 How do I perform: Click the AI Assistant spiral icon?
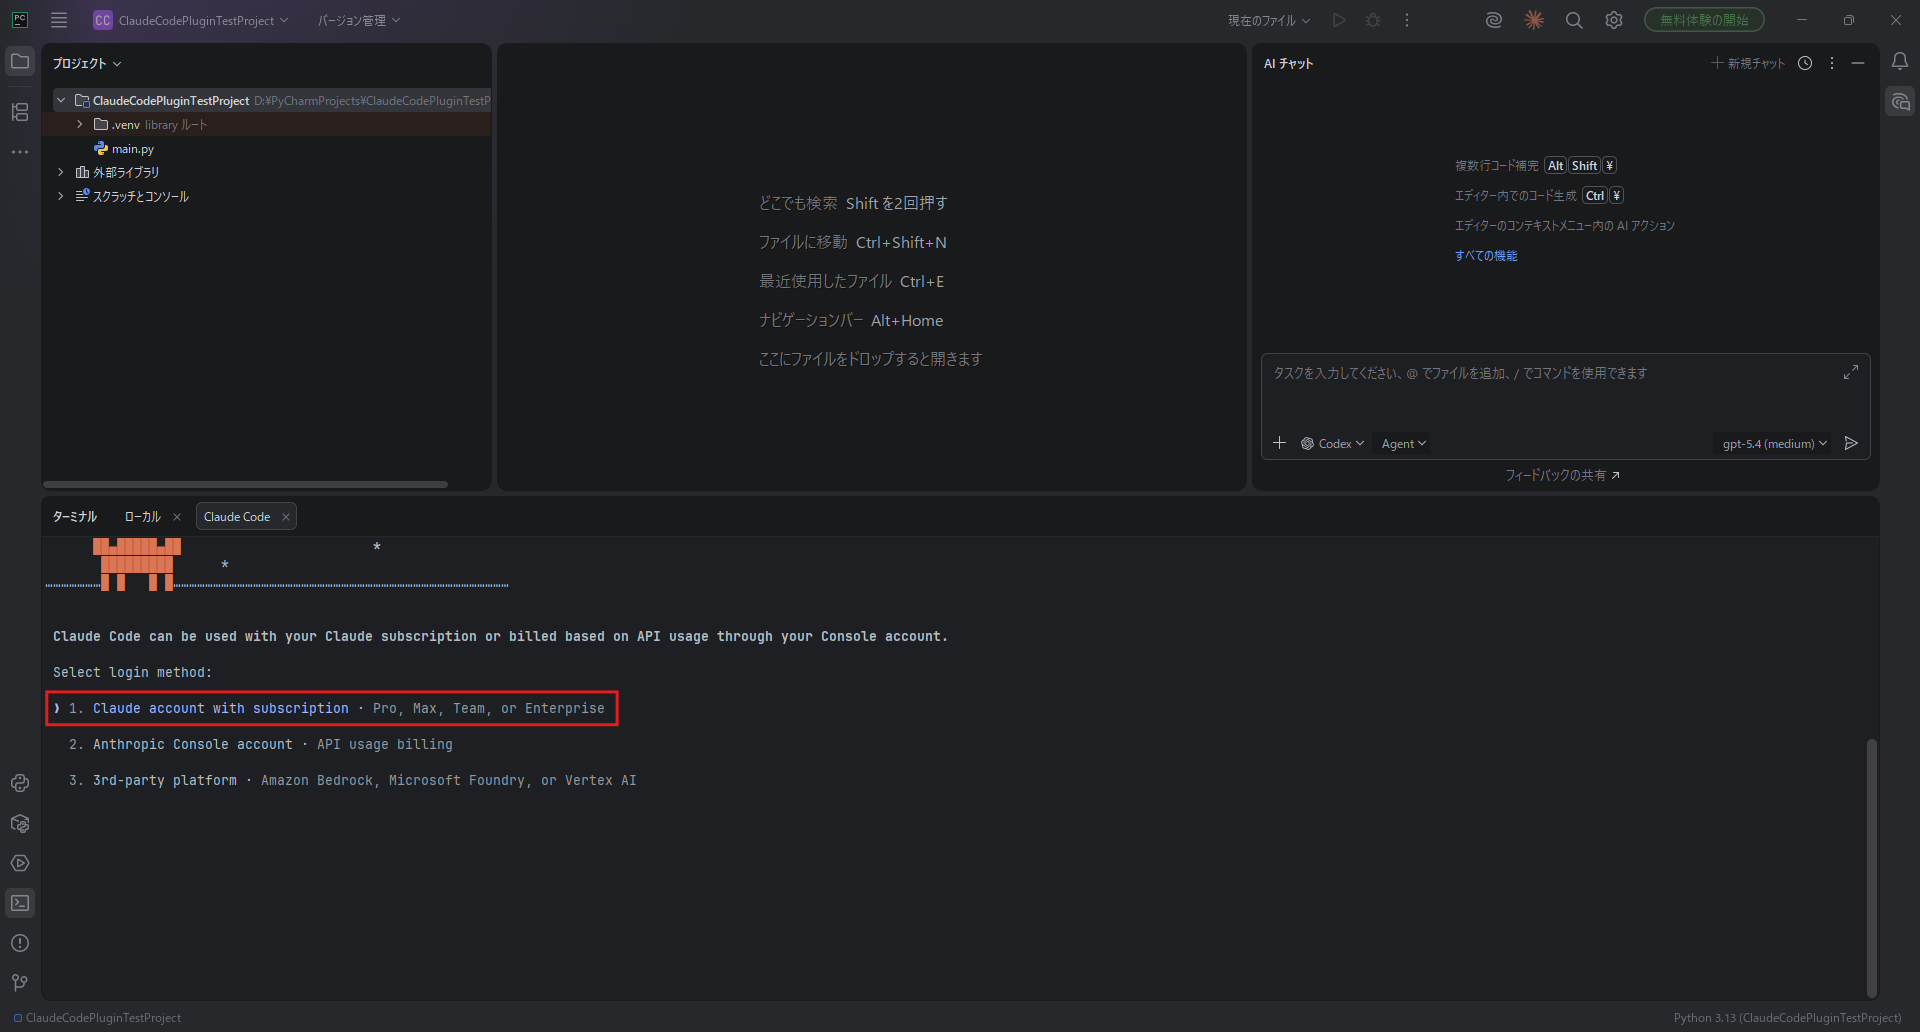[1493, 20]
